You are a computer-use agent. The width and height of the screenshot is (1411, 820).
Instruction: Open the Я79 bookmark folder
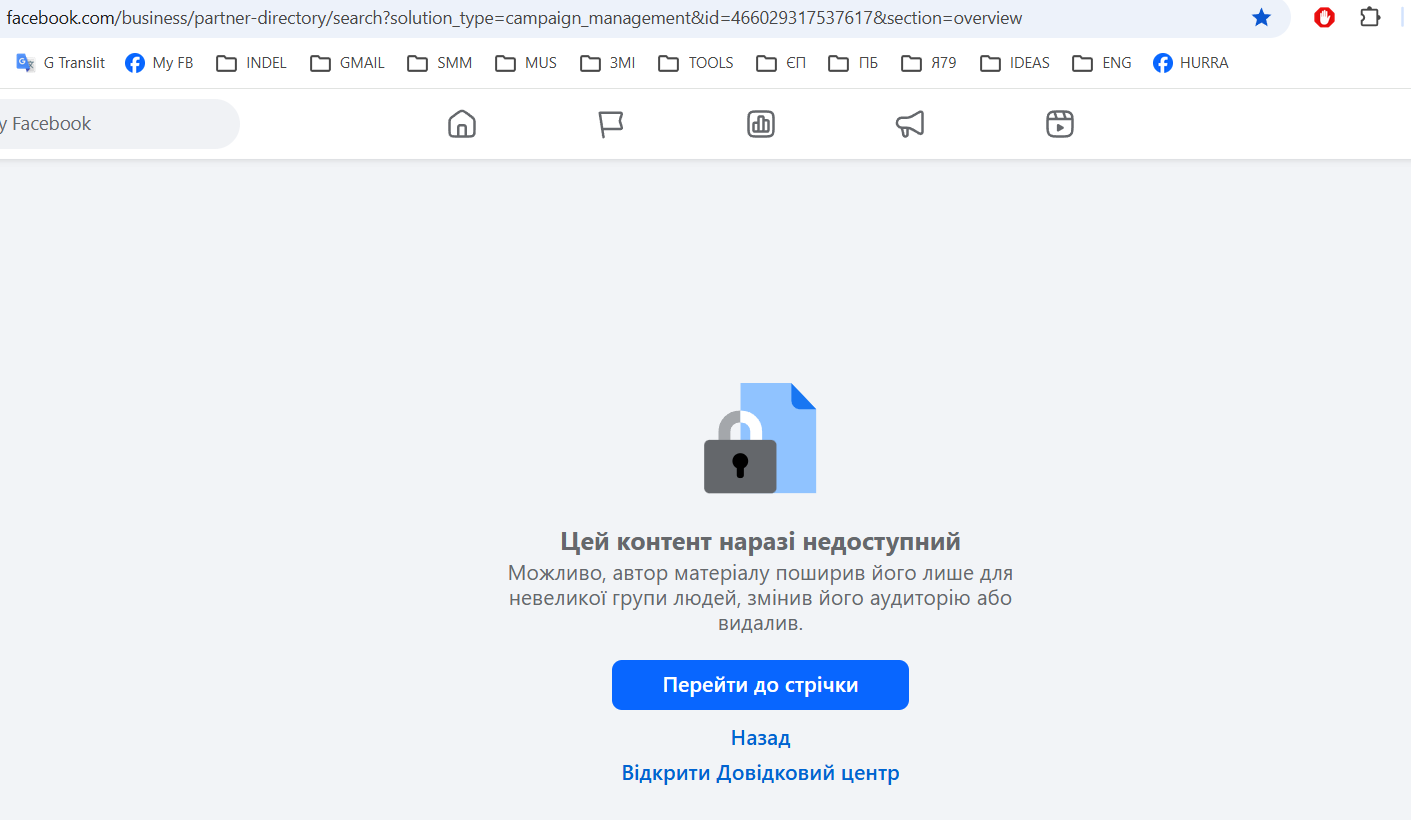(x=929, y=63)
